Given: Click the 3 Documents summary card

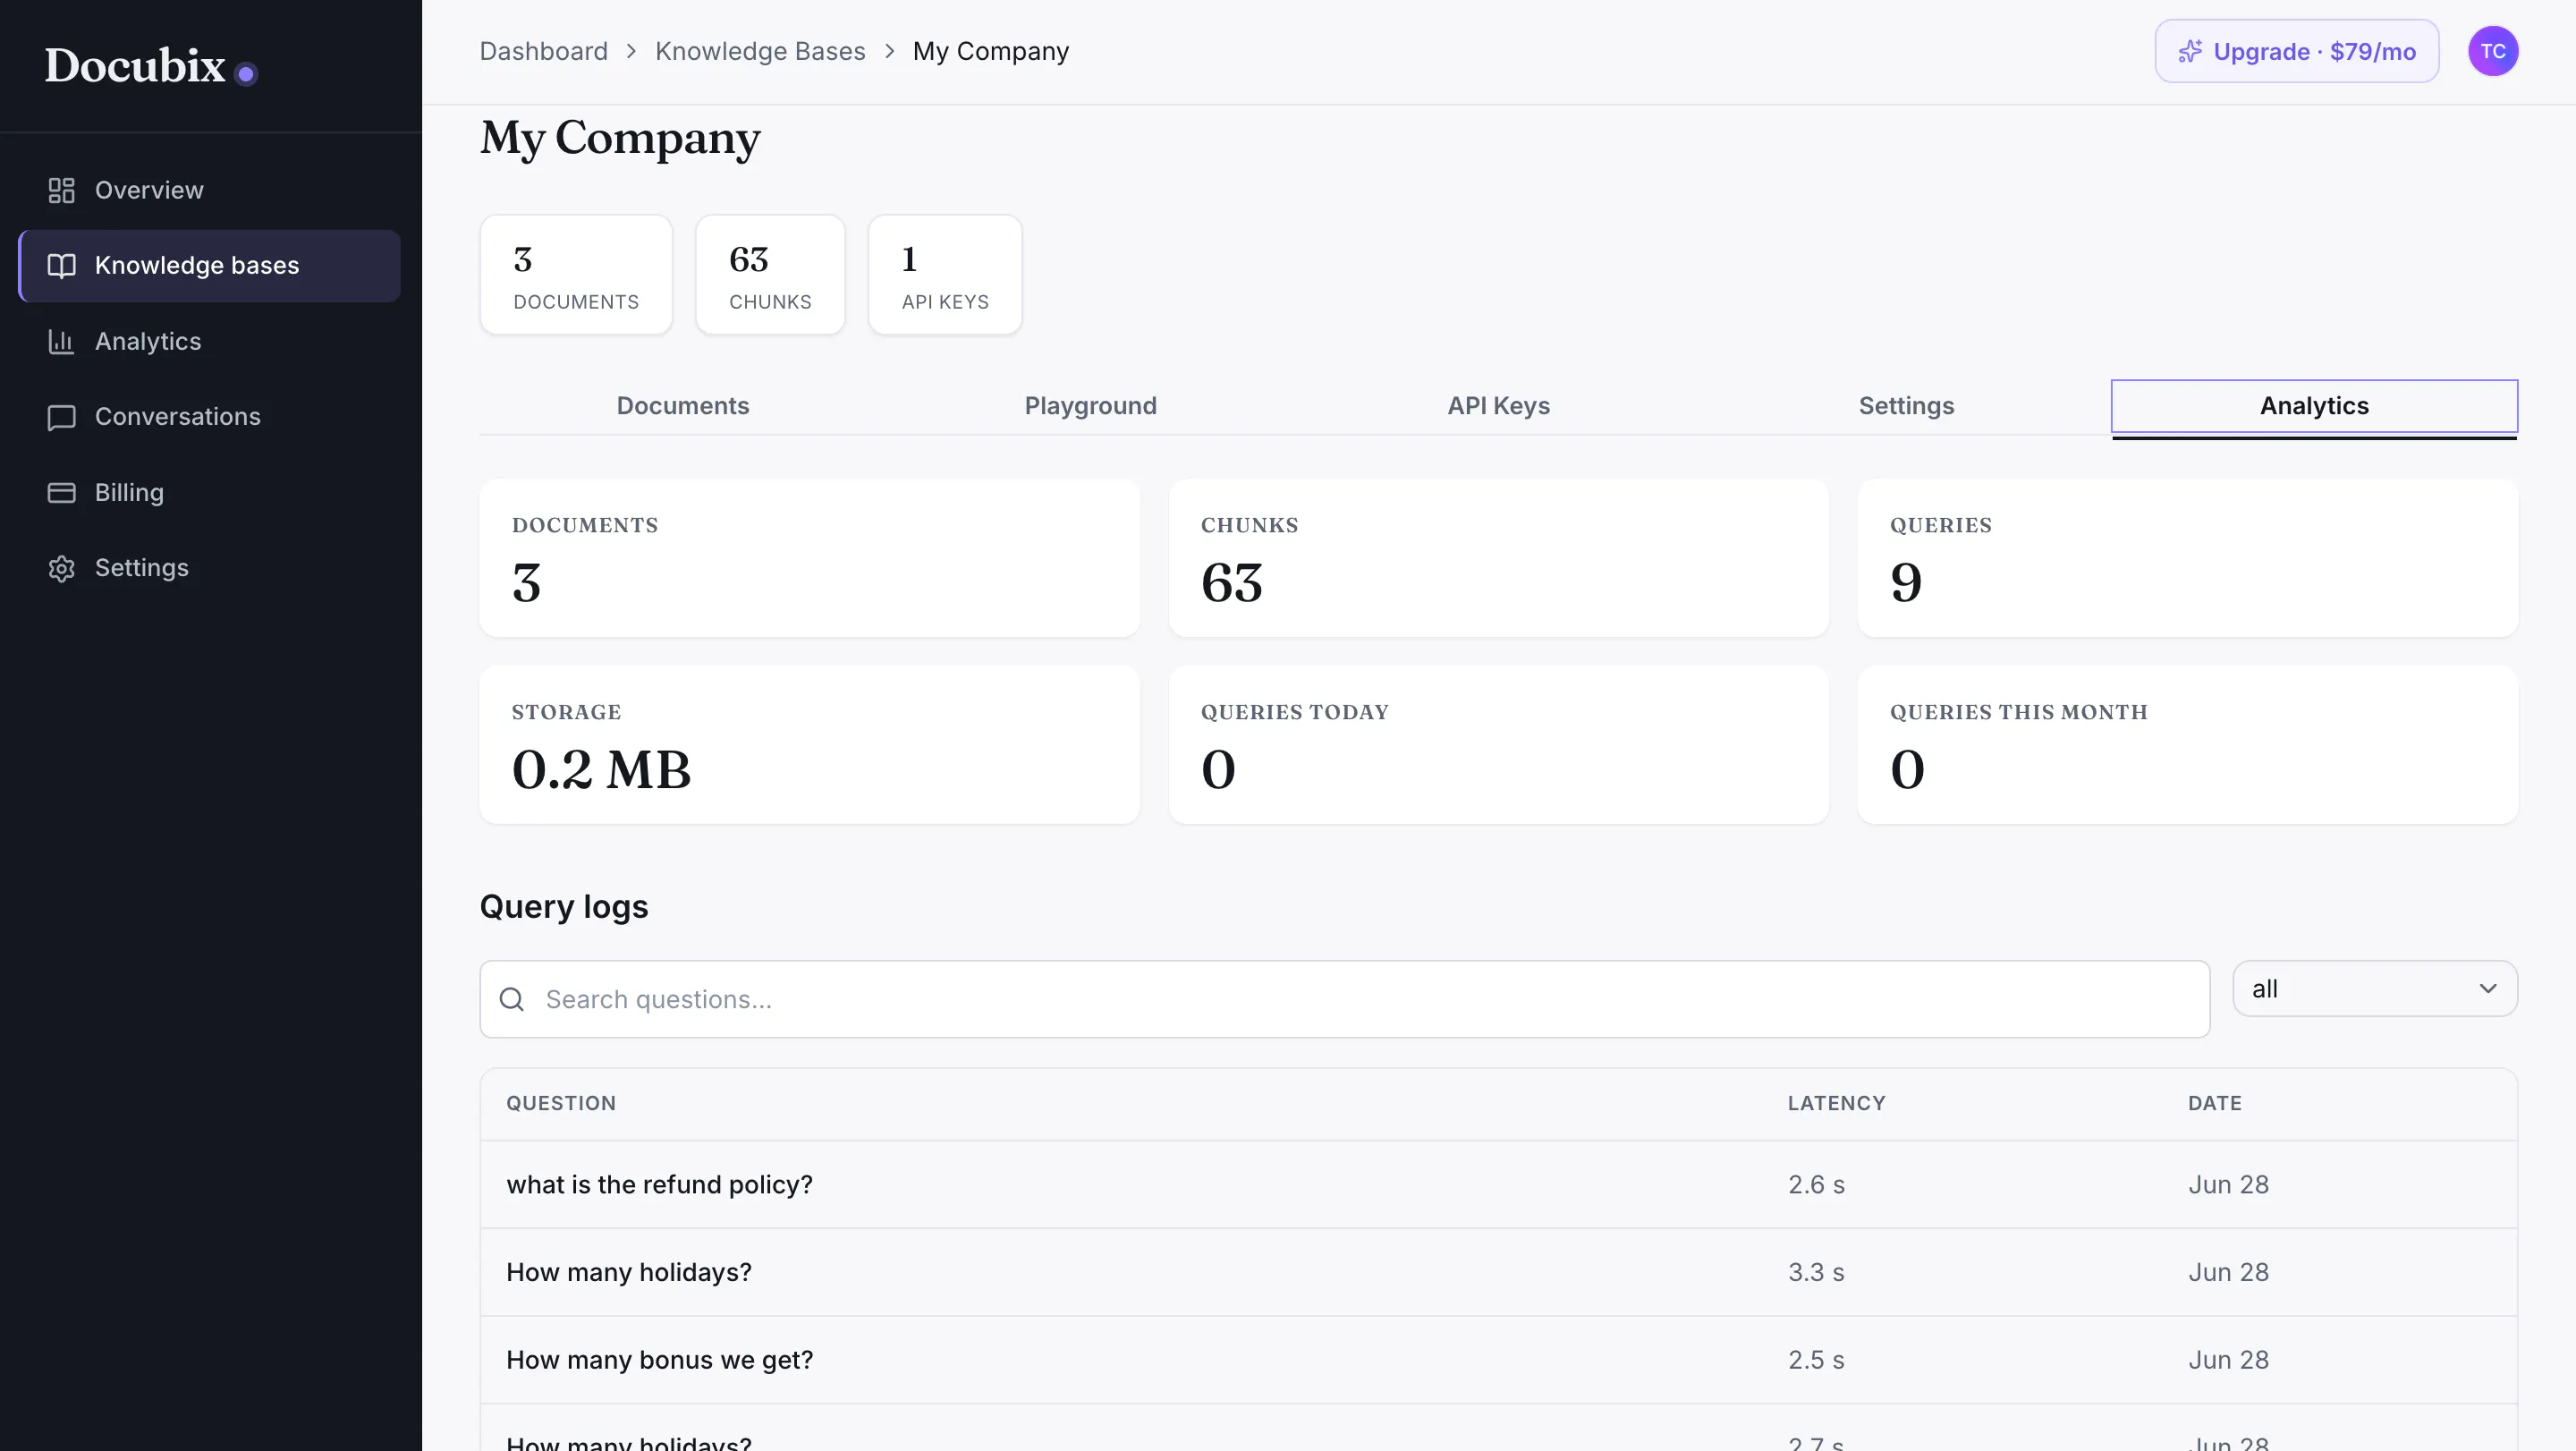Looking at the screenshot, I should (x=576, y=275).
